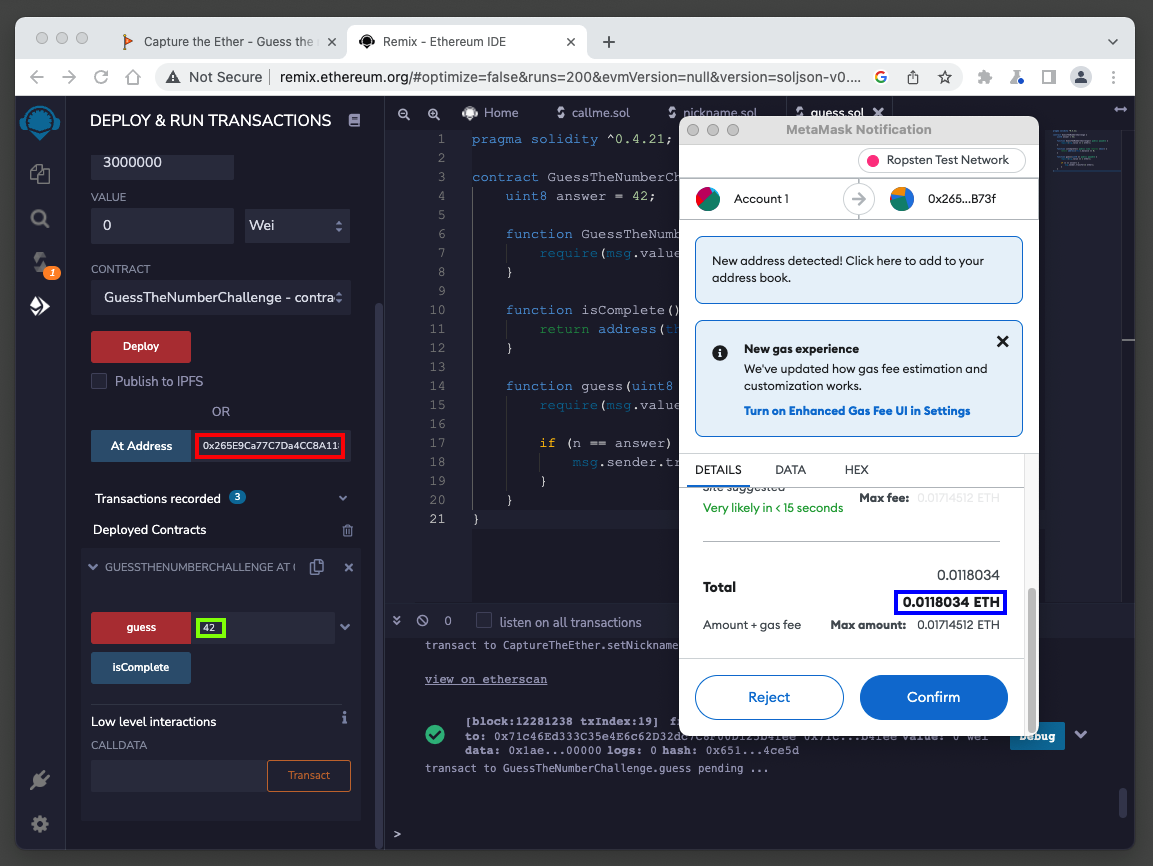Screen dimensions: 1153x866
Task: Open the Solidity compiler sidebar icon
Action: [x=40, y=262]
